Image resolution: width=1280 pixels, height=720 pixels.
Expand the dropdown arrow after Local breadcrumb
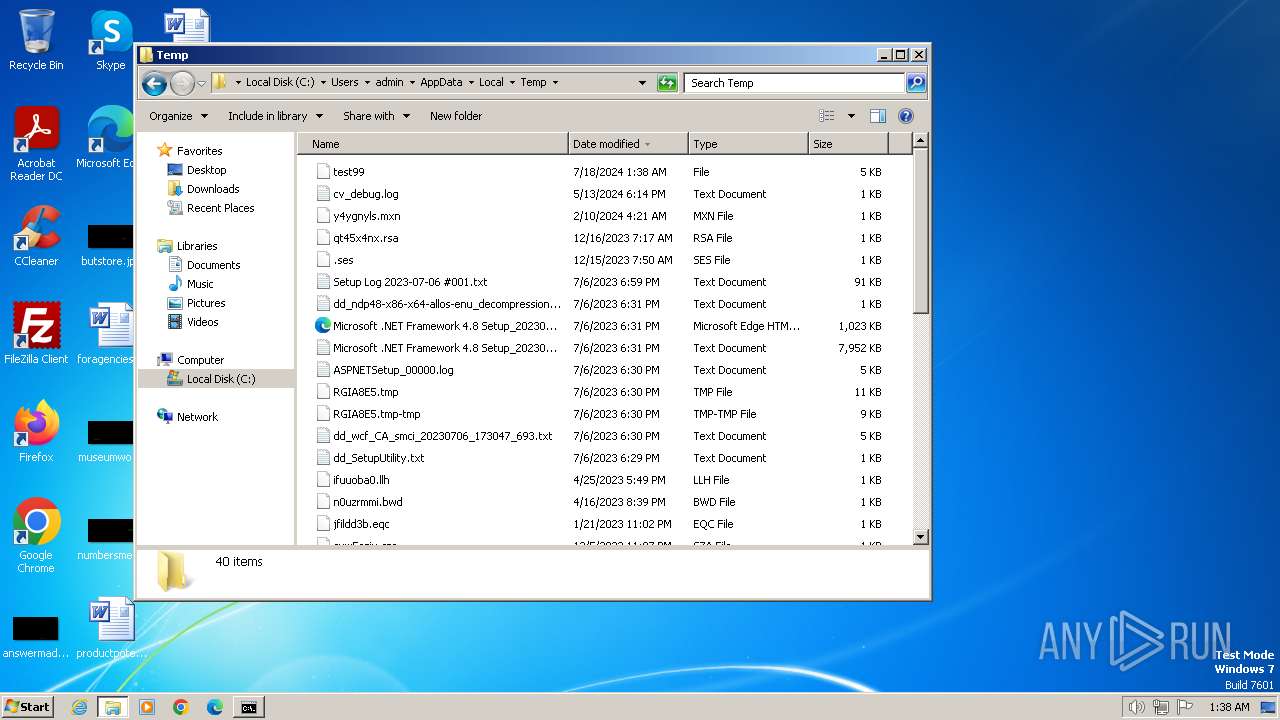[512, 83]
